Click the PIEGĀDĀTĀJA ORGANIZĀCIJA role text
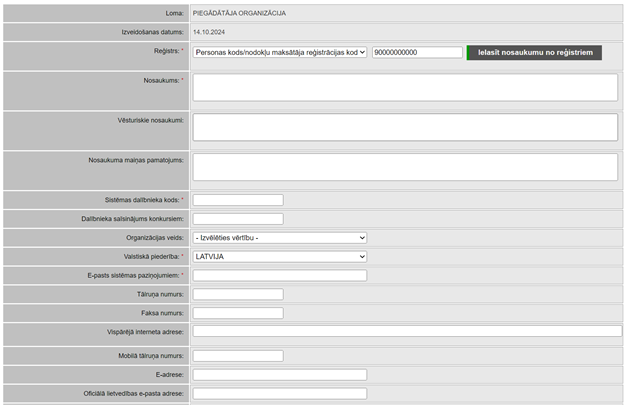 (239, 13)
